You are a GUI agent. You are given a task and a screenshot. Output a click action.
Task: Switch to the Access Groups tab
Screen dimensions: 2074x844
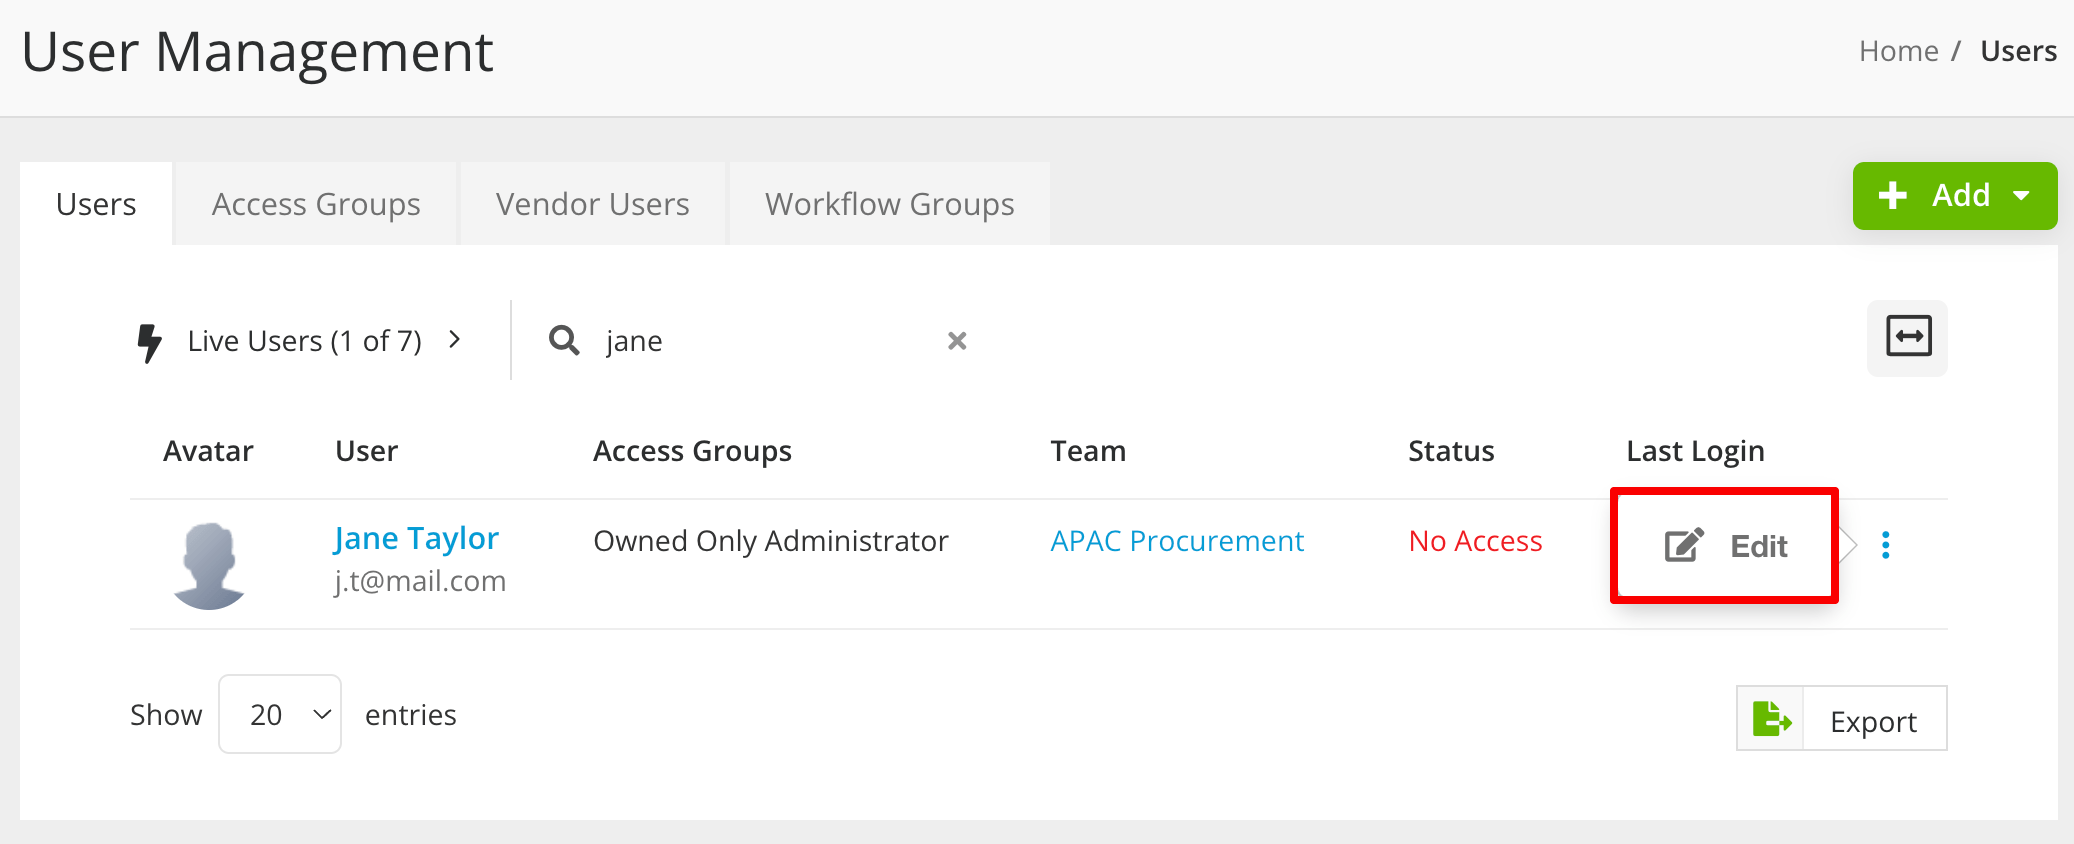click(x=316, y=204)
